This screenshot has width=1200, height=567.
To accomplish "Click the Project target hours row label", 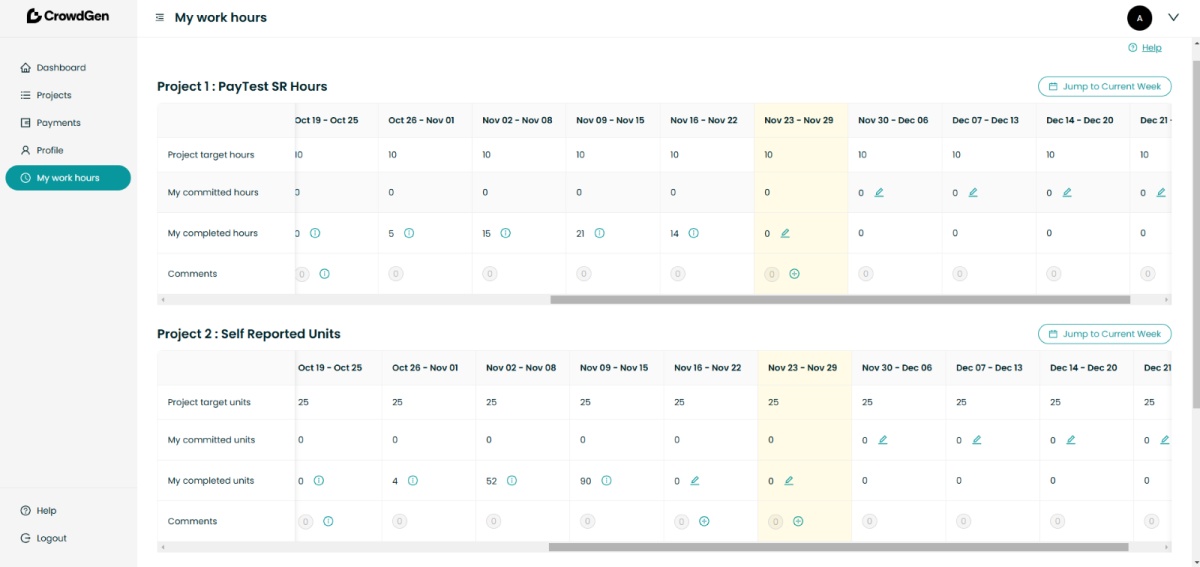I will (x=211, y=155).
